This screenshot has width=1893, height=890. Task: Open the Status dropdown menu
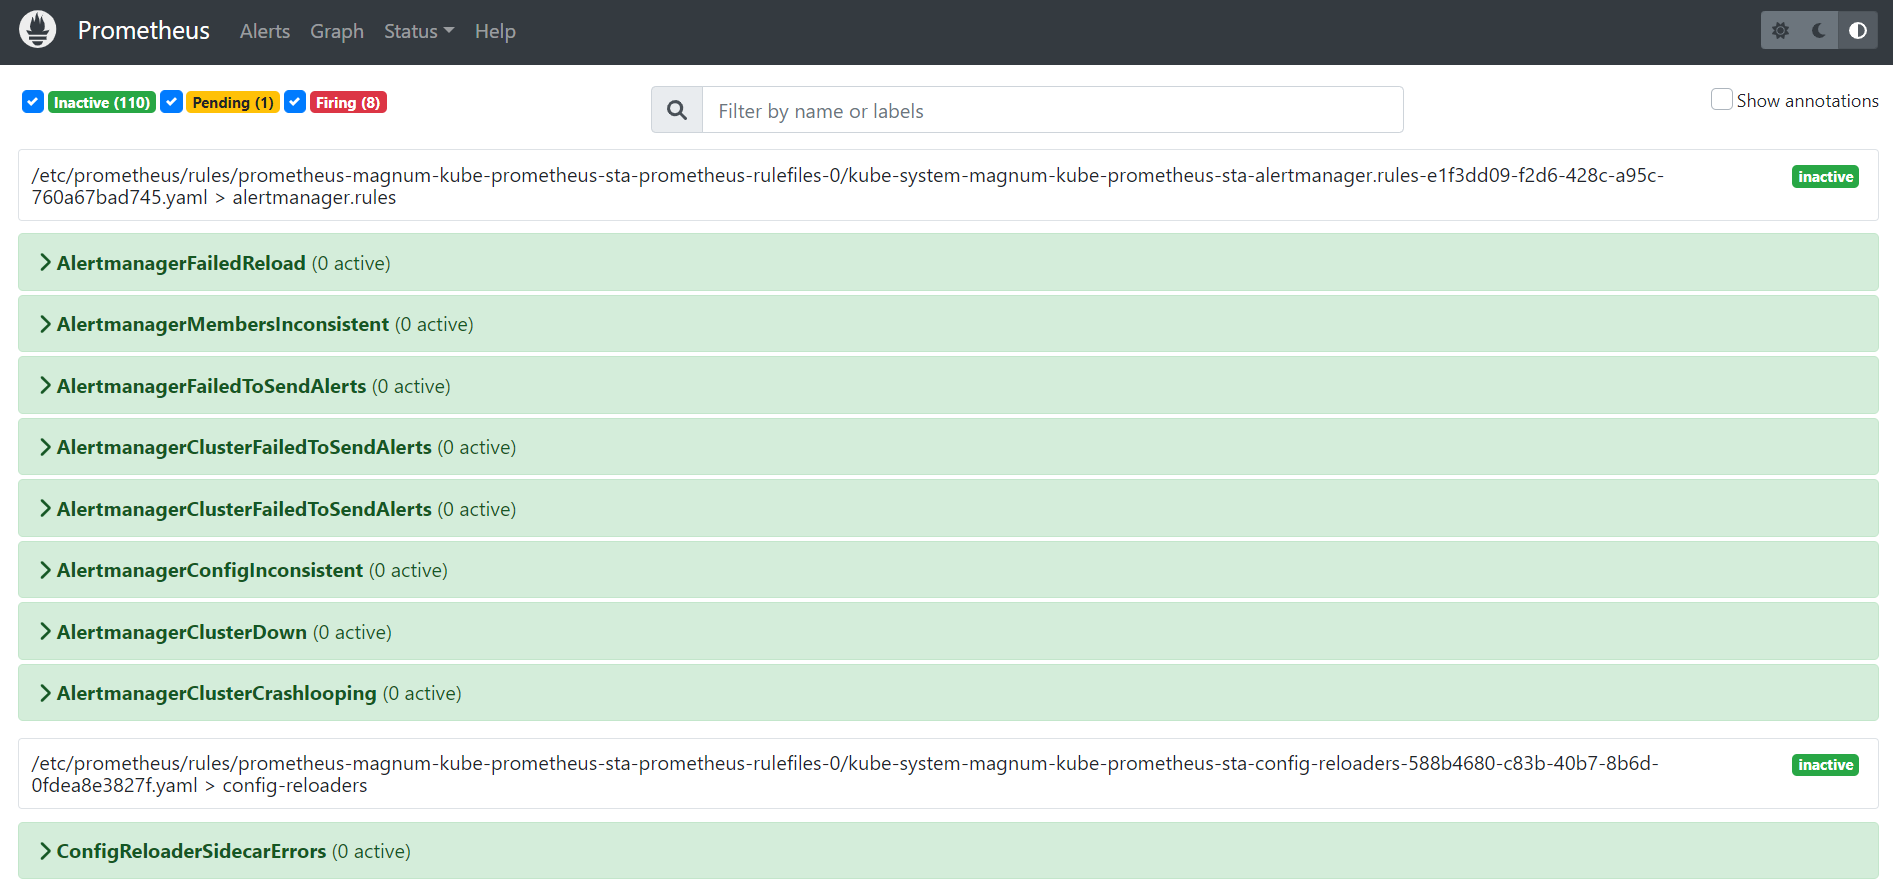point(419,31)
